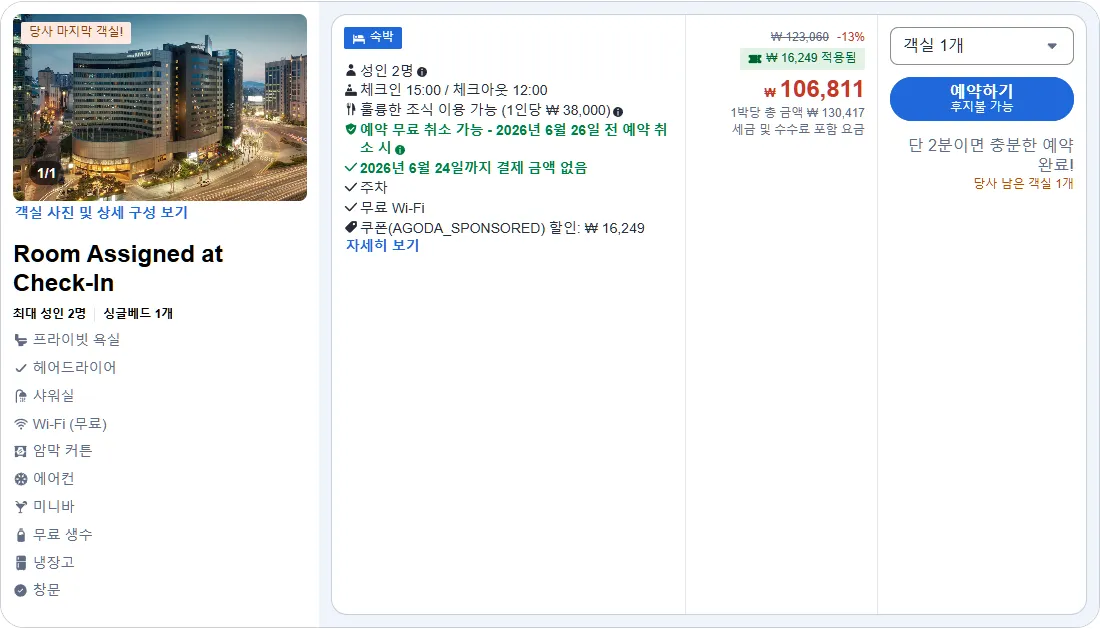1100x629 pixels.
Task: Click the 예약하기 booking button
Action: pos(981,99)
